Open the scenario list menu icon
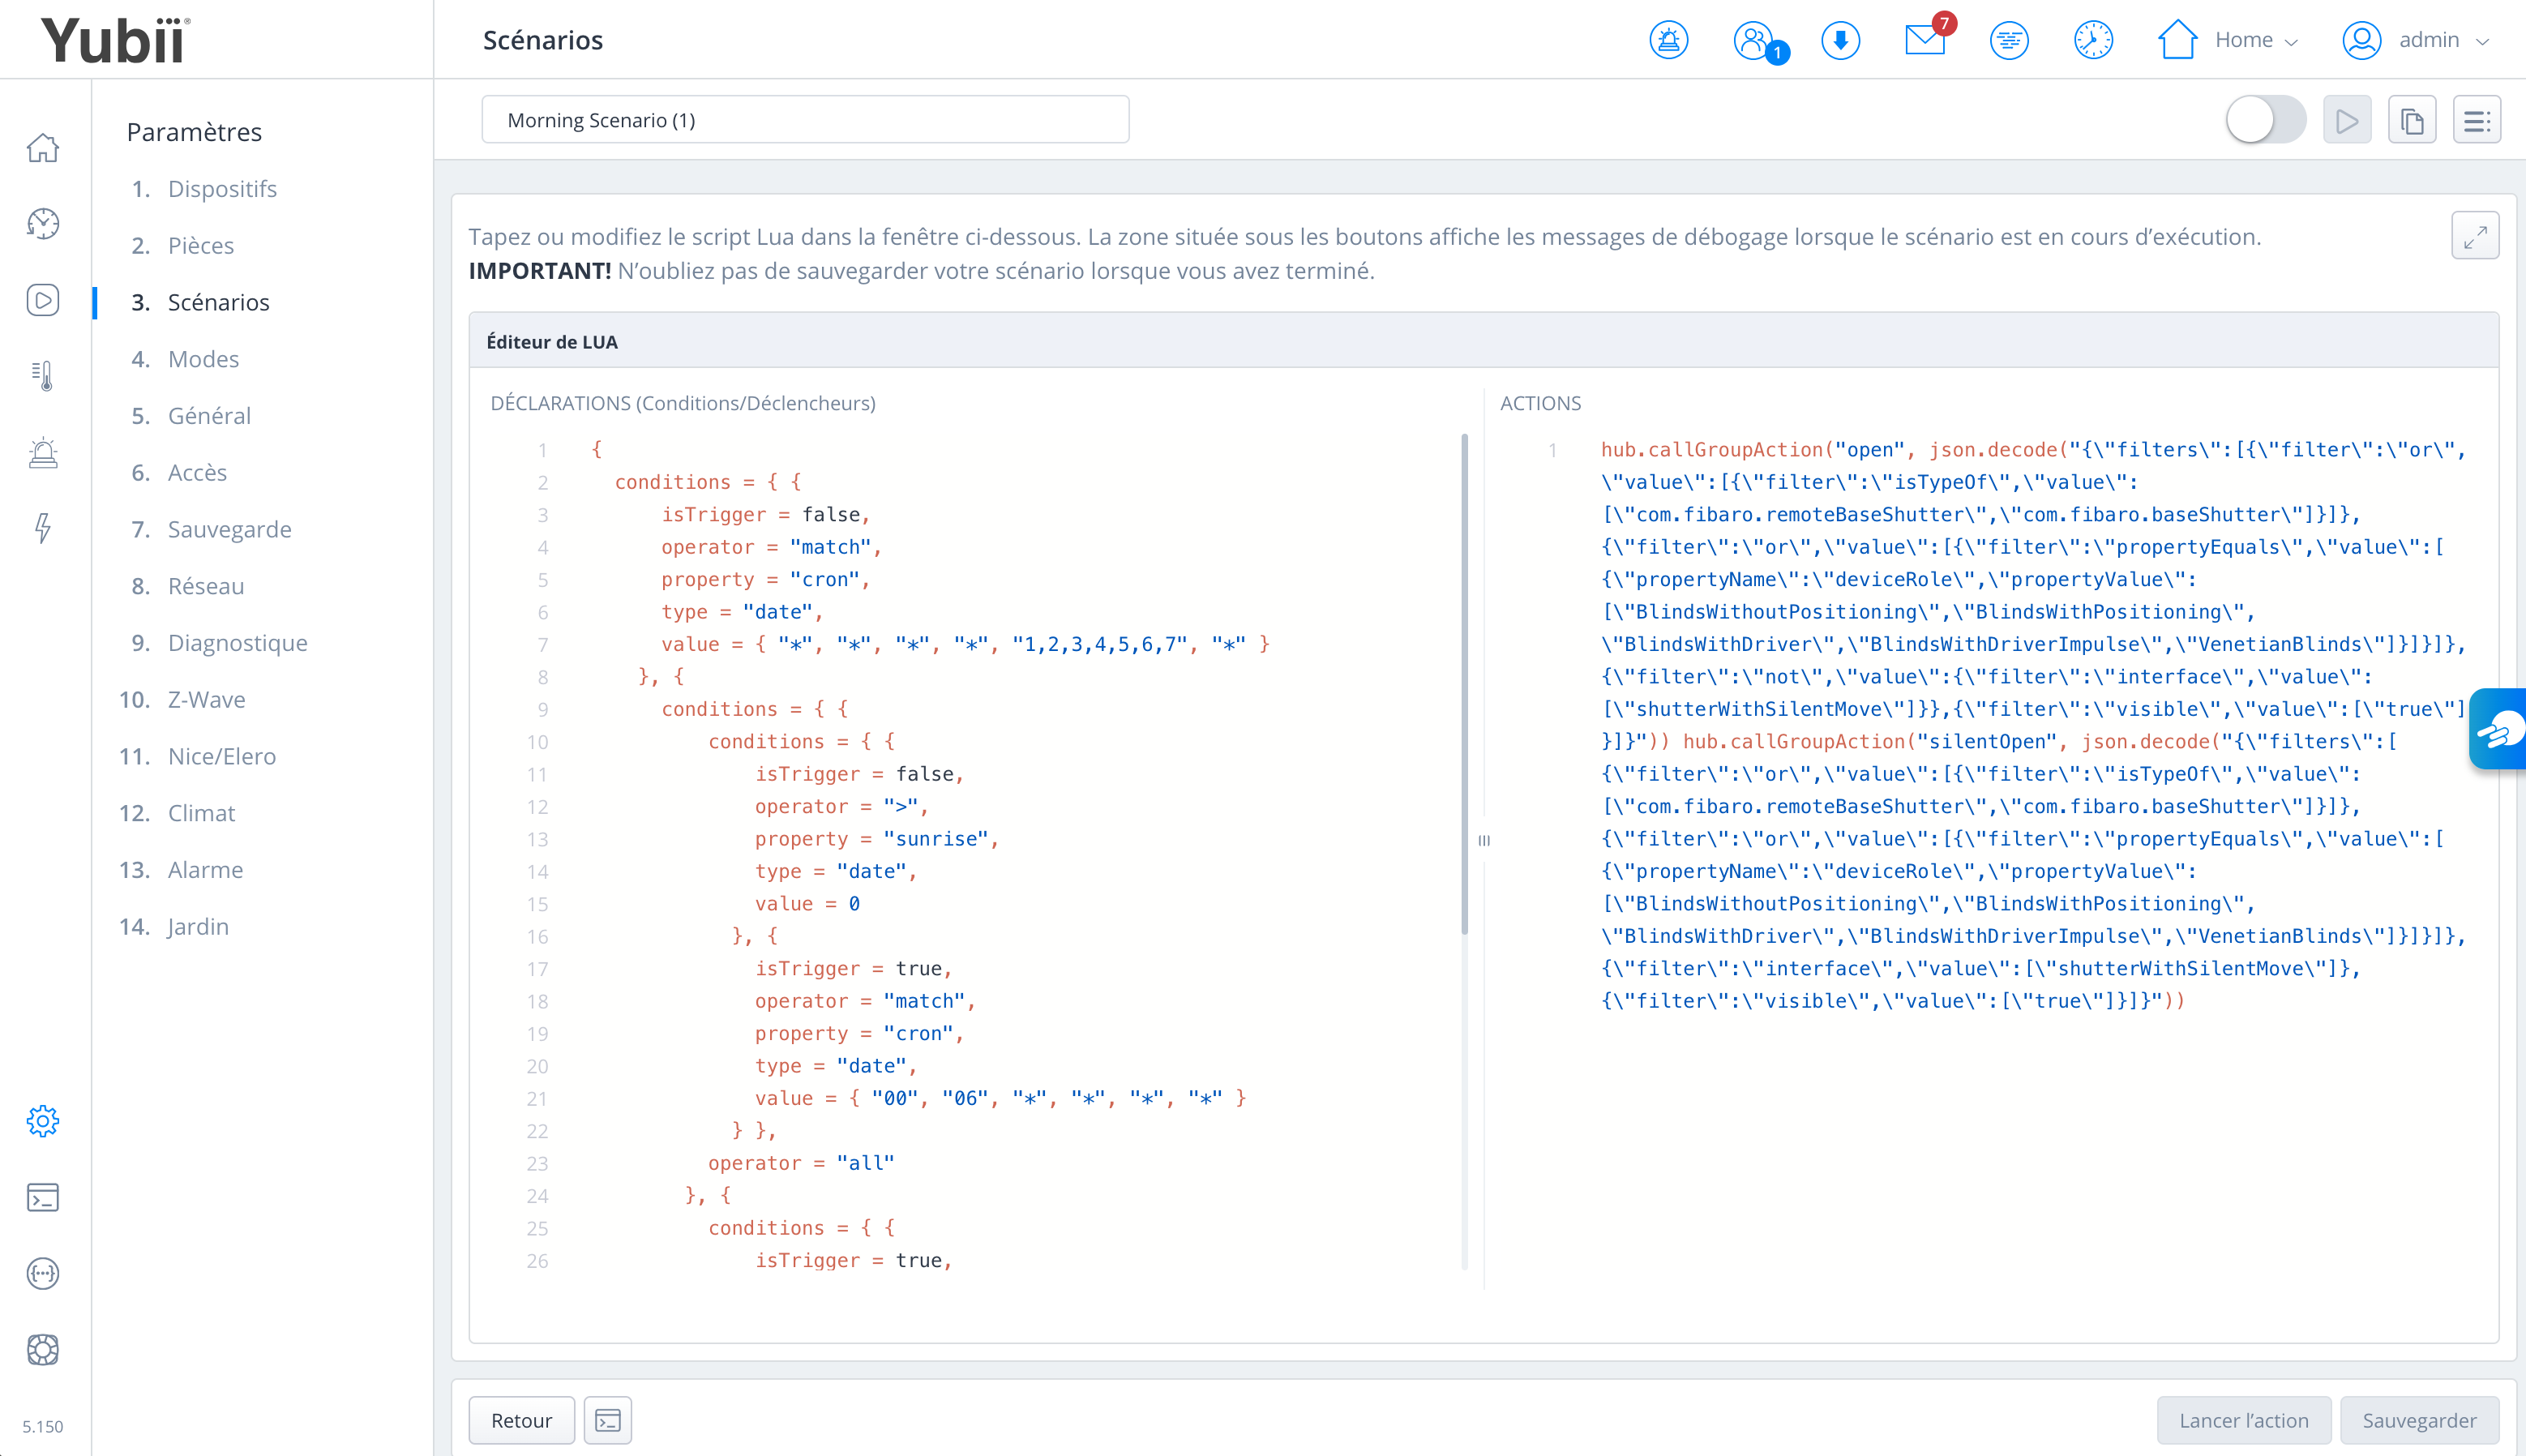The height and width of the screenshot is (1456, 2526). coord(2477,120)
